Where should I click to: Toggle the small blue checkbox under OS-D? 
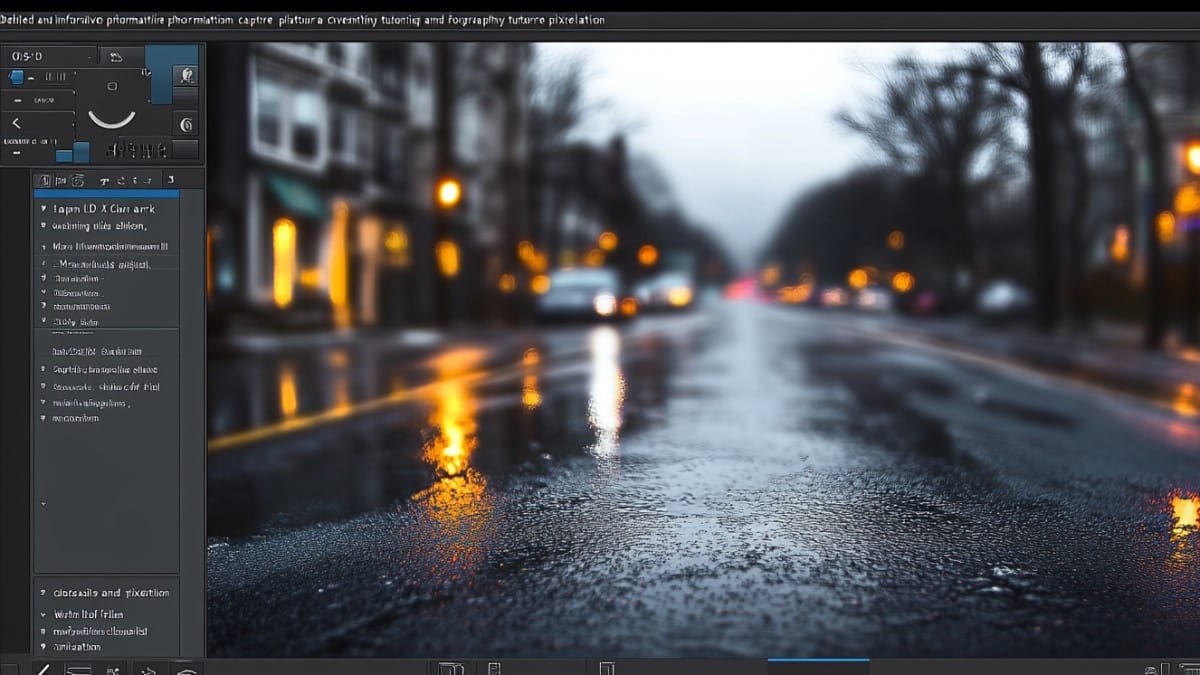17,77
